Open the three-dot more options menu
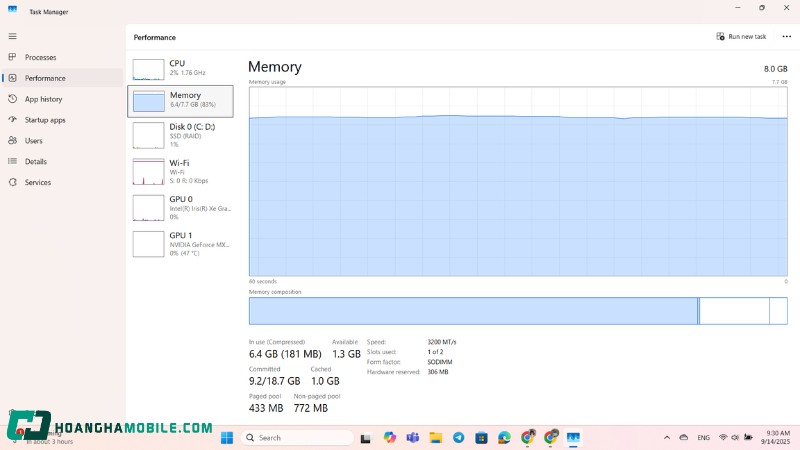Viewport: 800px width, 450px height. pos(786,37)
